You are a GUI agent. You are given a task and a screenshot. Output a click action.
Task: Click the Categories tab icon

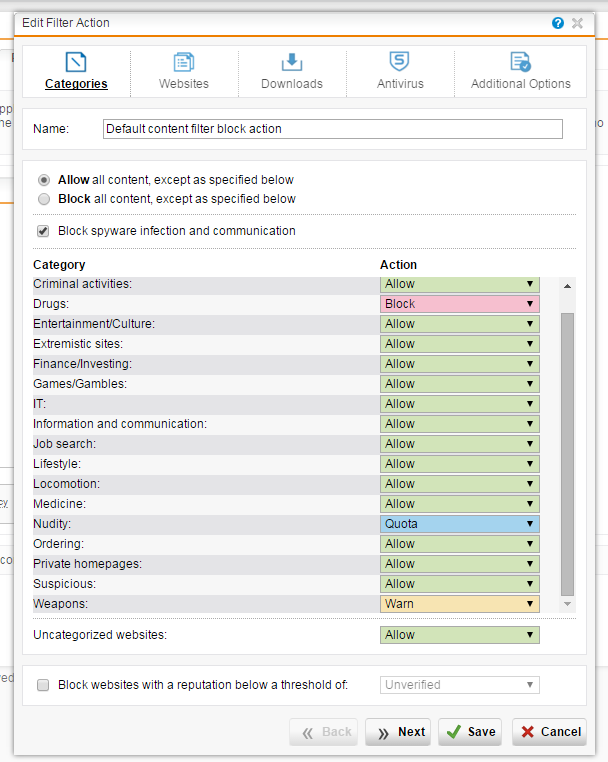(76, 62)
